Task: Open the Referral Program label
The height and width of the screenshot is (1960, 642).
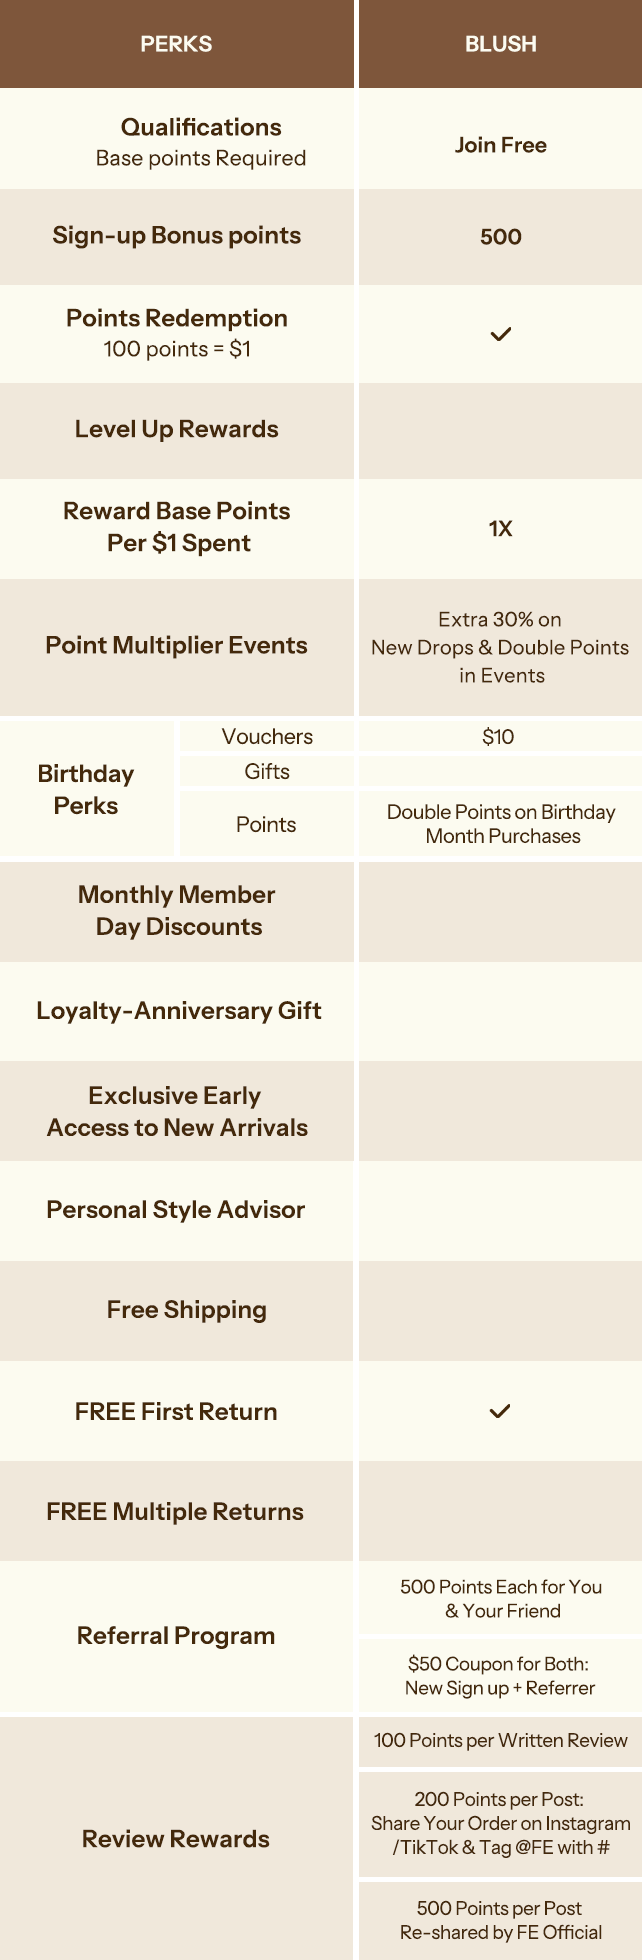Action: point(176,1636)
